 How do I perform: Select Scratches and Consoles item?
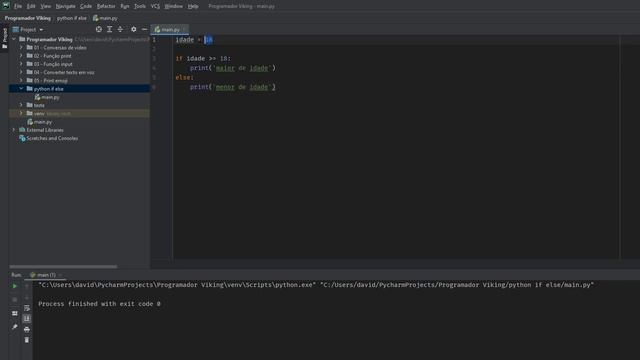point(52,138)
